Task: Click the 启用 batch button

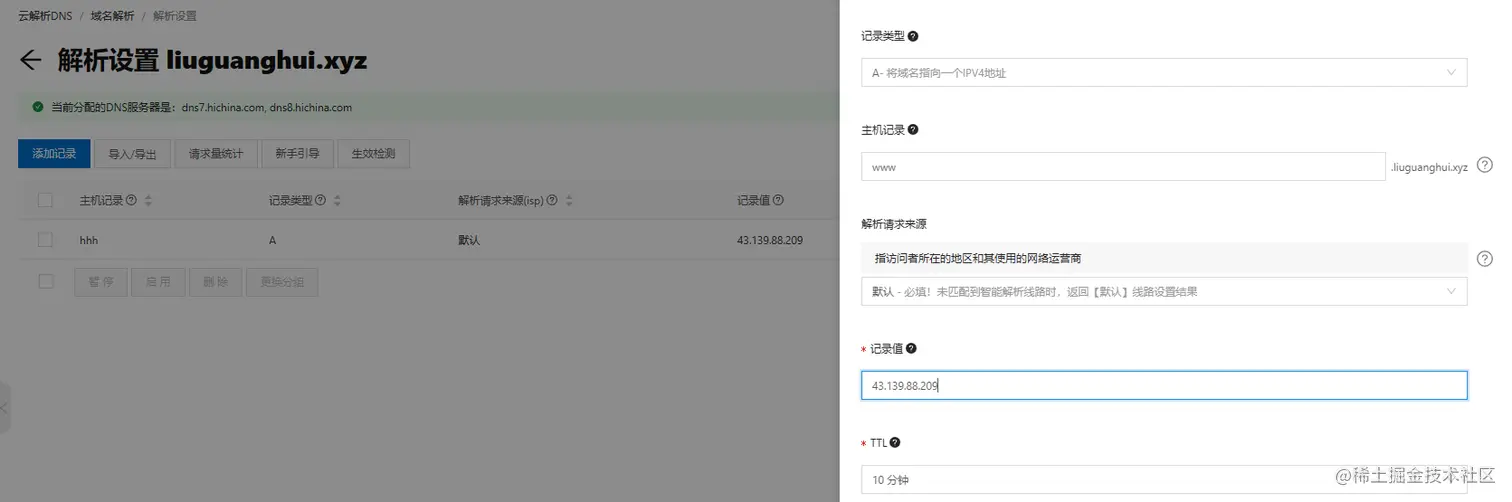Action: [158, 283]
